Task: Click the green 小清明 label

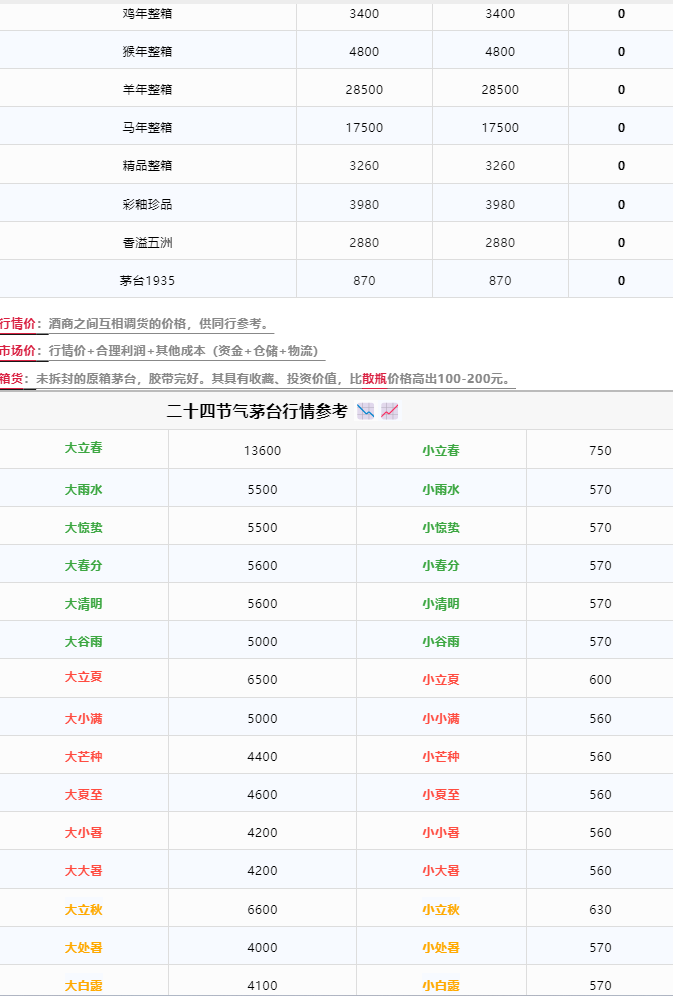Action: [441, 604]
